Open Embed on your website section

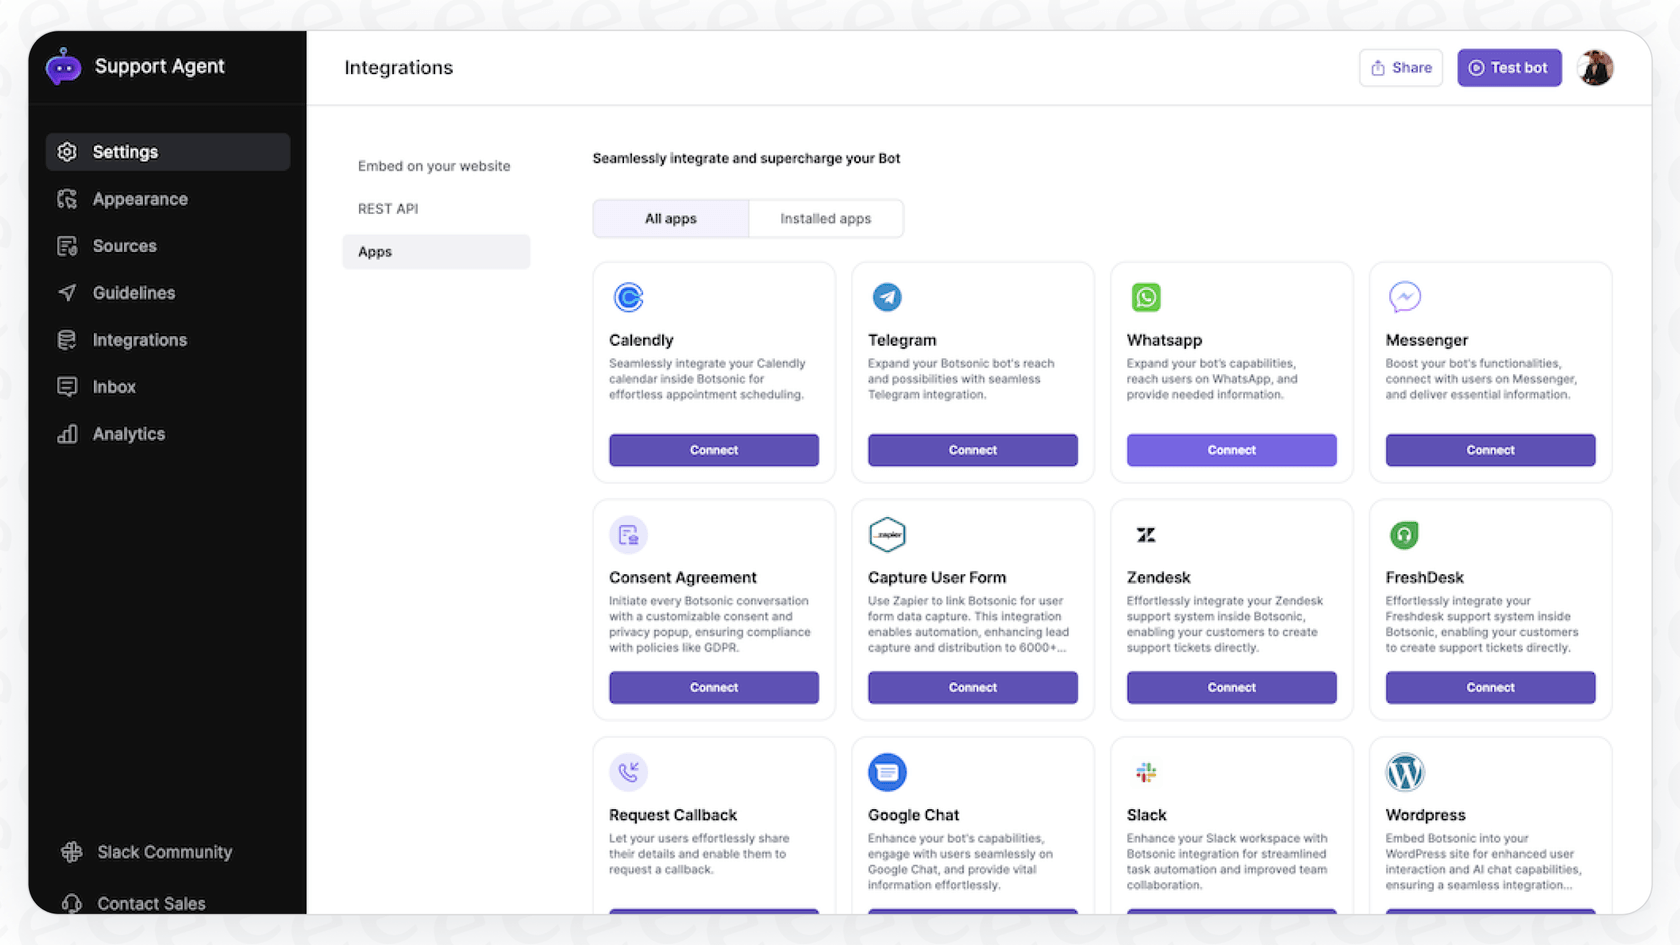pos(434,166)
